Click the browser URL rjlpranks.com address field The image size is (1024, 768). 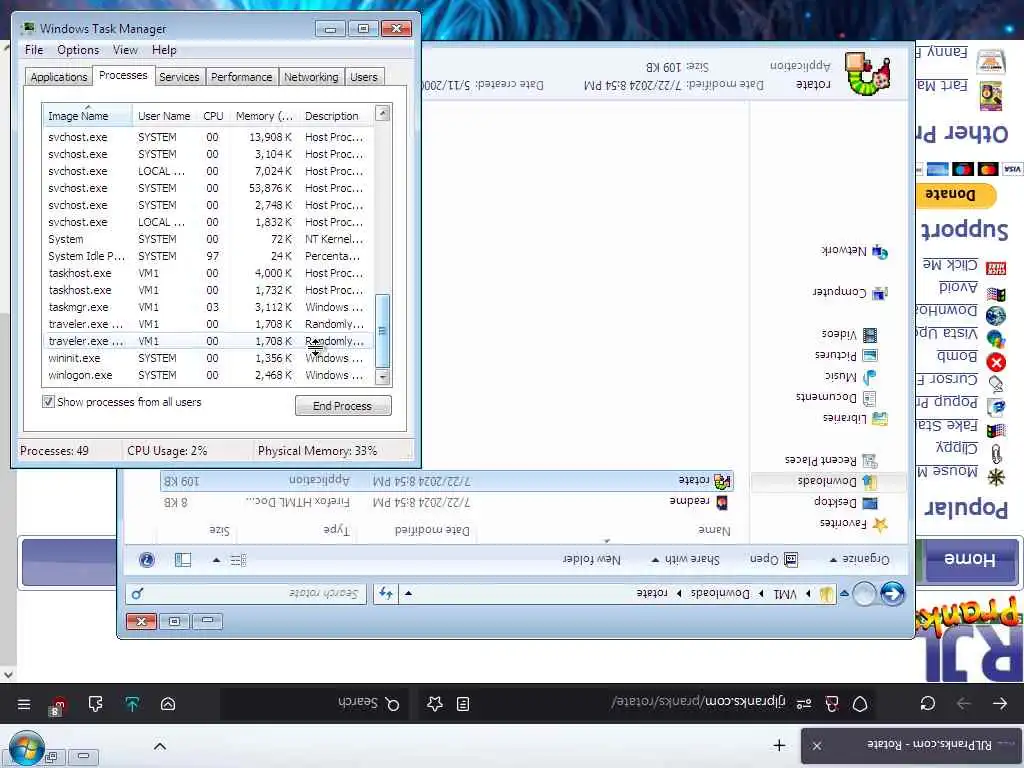pos(699,703)
